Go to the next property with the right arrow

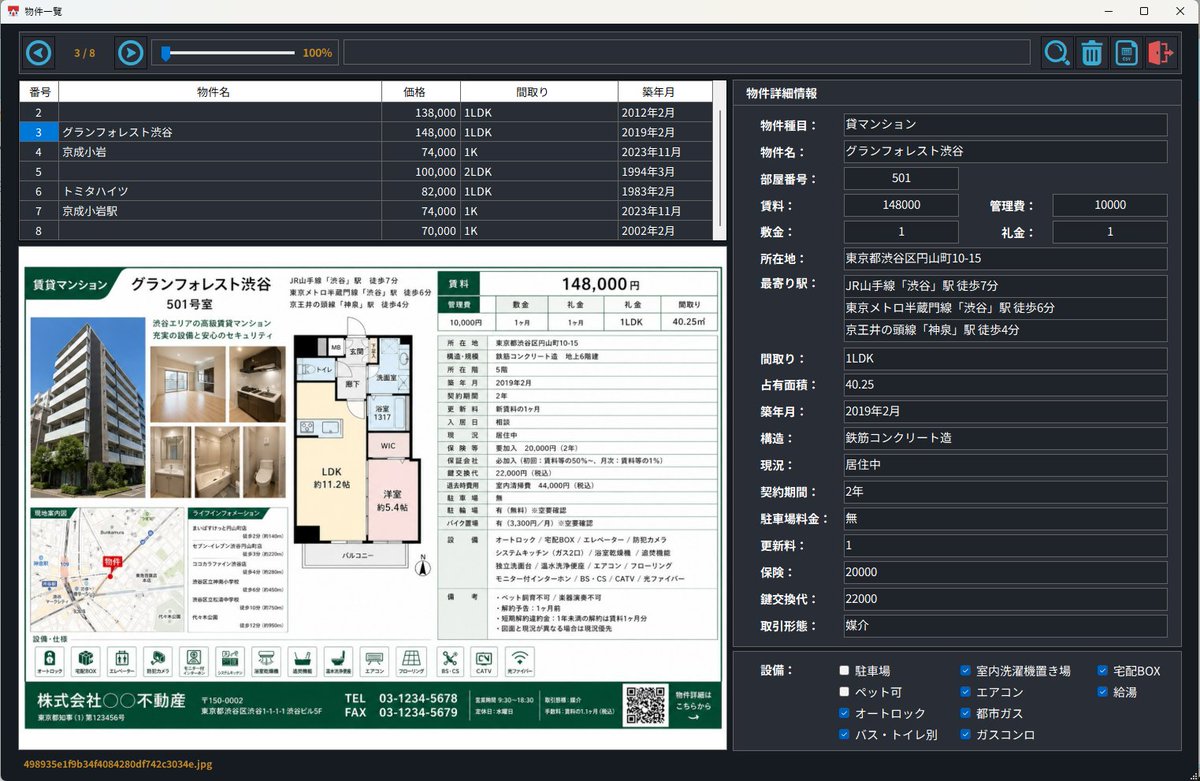coord(131,52)
